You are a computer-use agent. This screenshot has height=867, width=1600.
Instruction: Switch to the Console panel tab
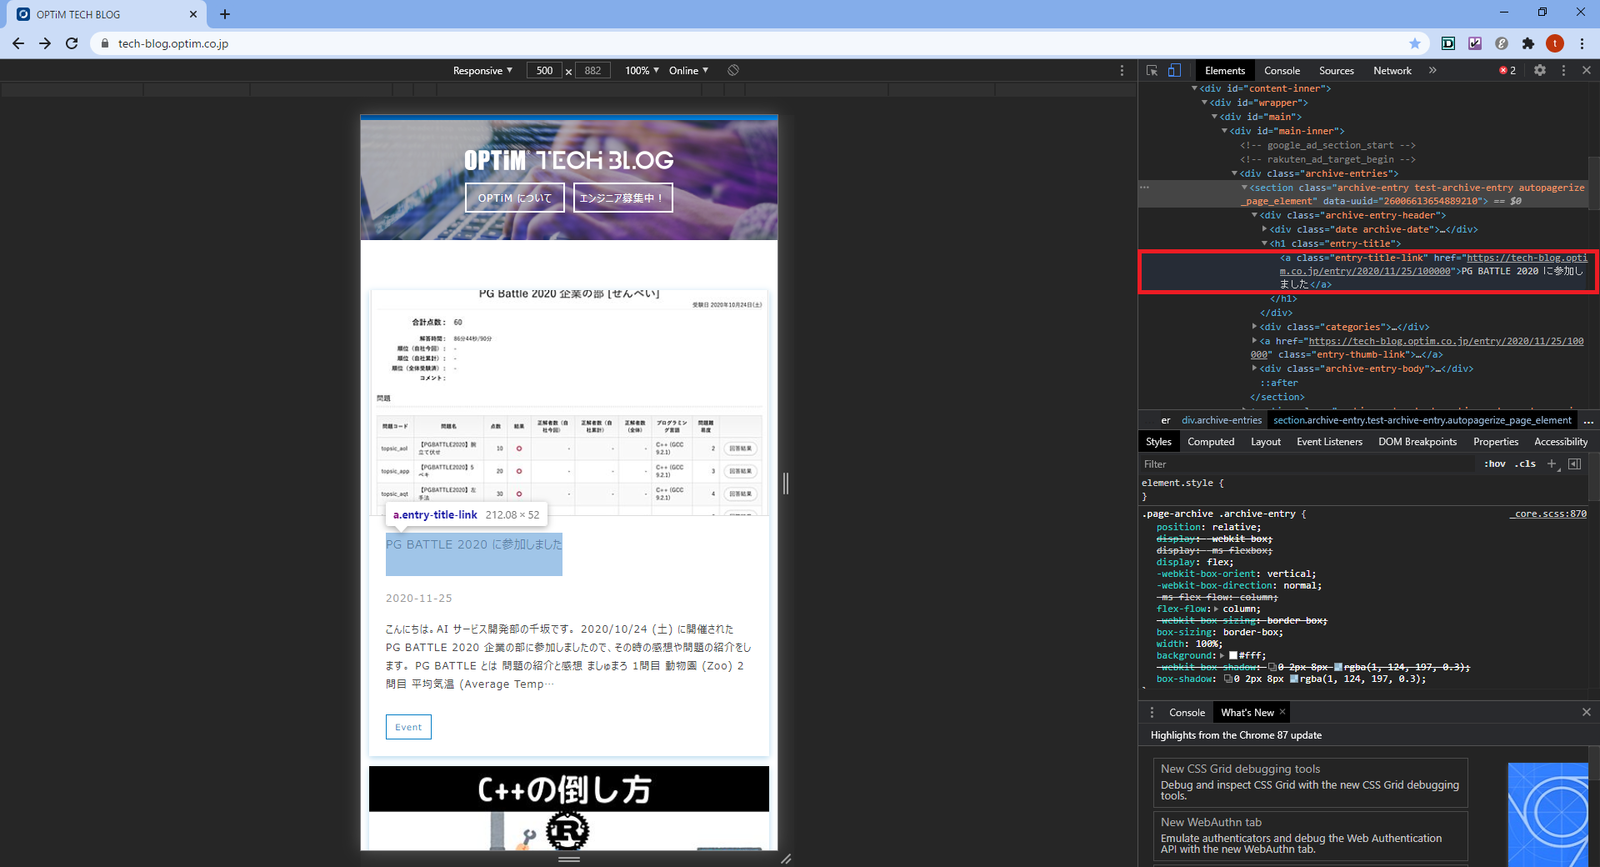(1282, 70)
